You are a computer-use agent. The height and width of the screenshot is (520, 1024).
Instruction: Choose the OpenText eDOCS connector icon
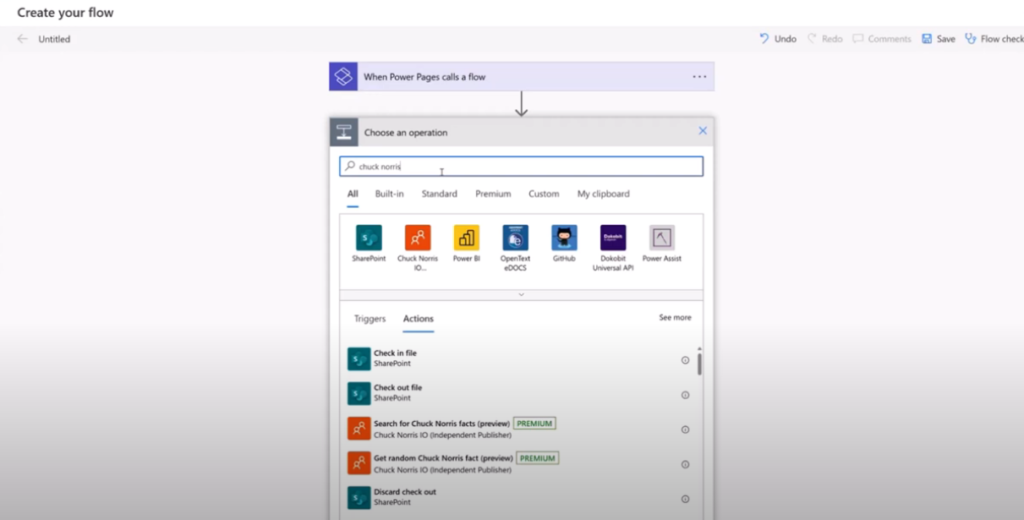click(515, 238)
